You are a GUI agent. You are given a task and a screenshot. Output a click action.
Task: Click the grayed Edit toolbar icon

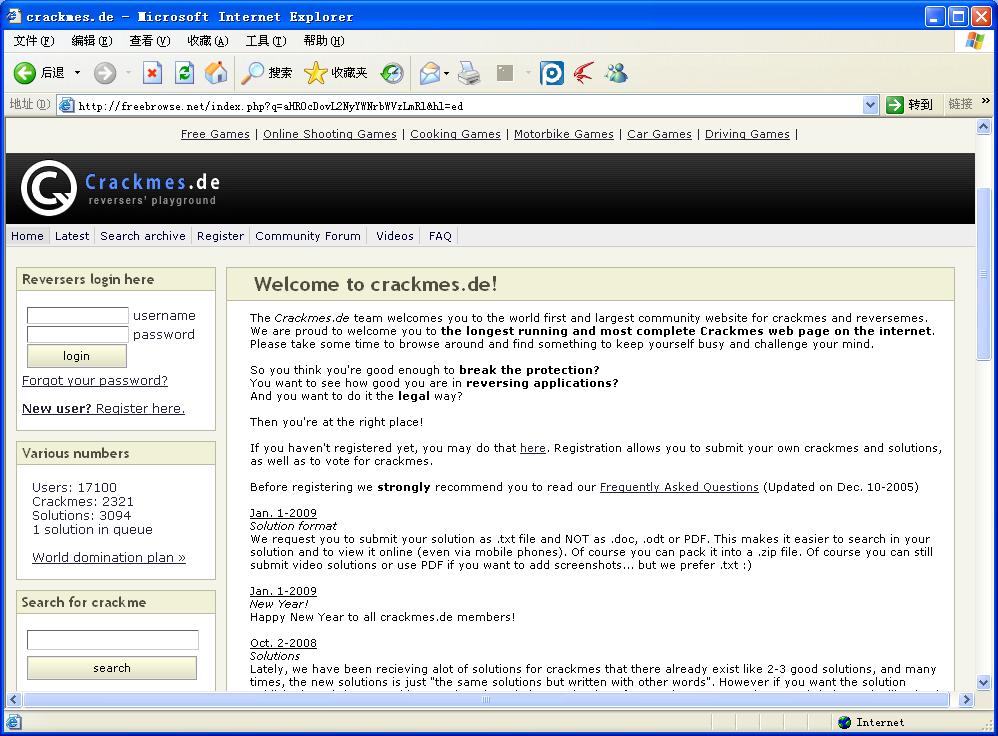pos(505,73)
